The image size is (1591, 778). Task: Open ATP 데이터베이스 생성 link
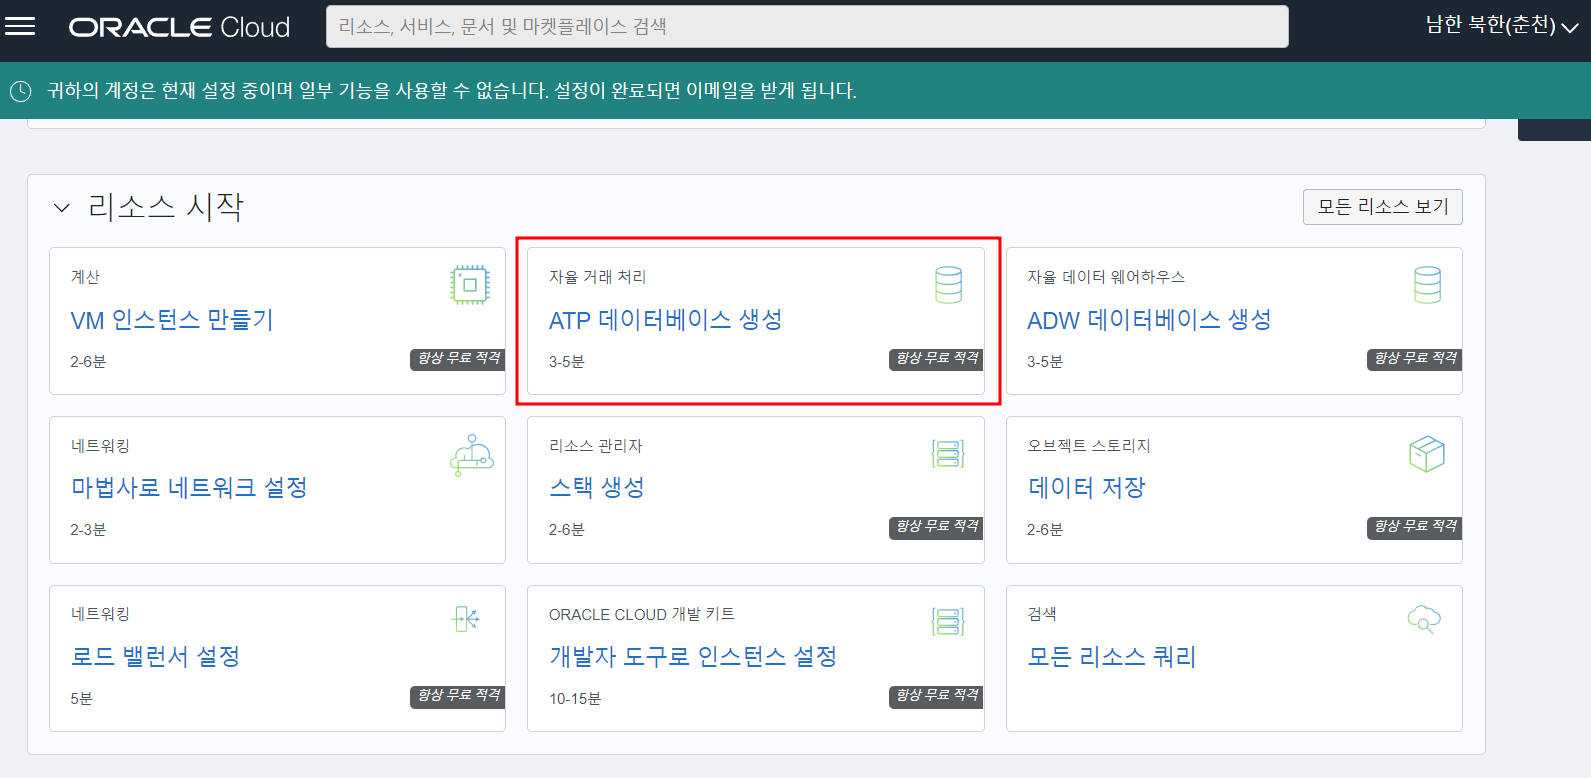tap(666, 320)
